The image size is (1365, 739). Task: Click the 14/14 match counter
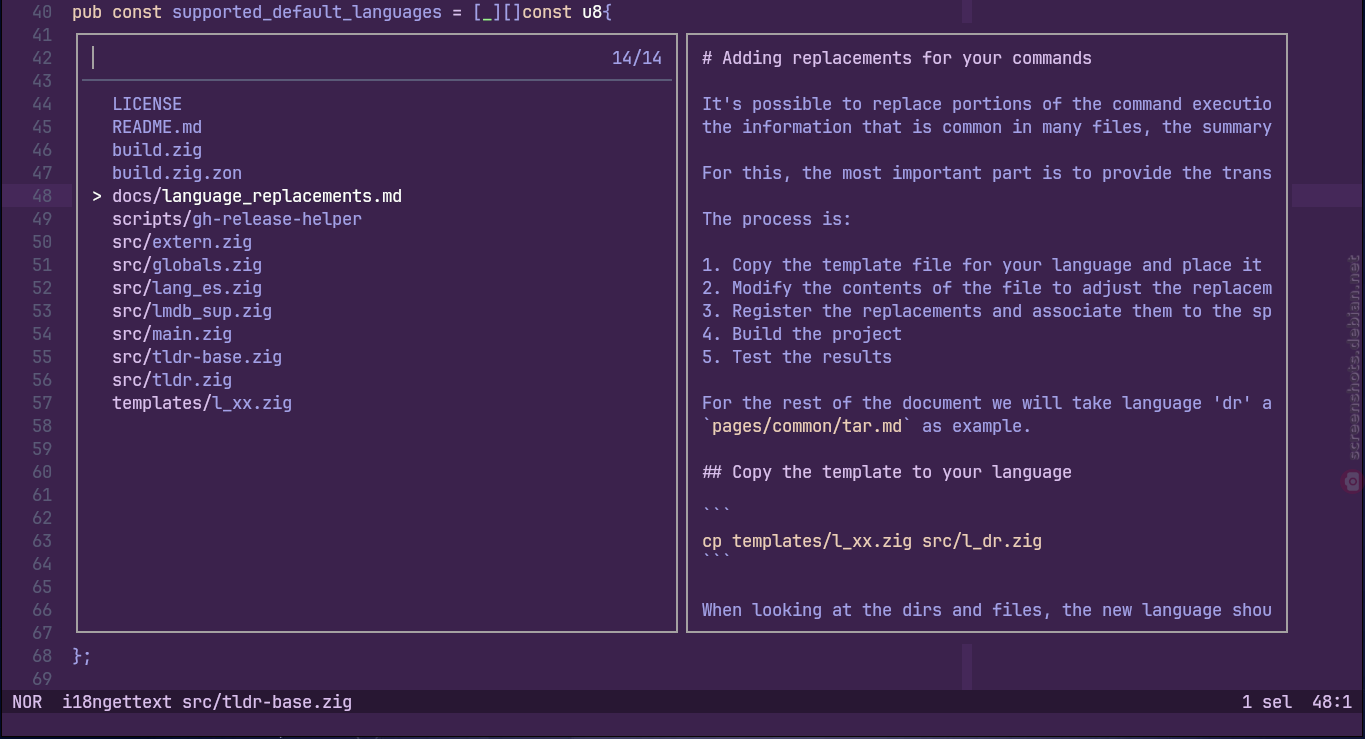(x=637, y=58)
